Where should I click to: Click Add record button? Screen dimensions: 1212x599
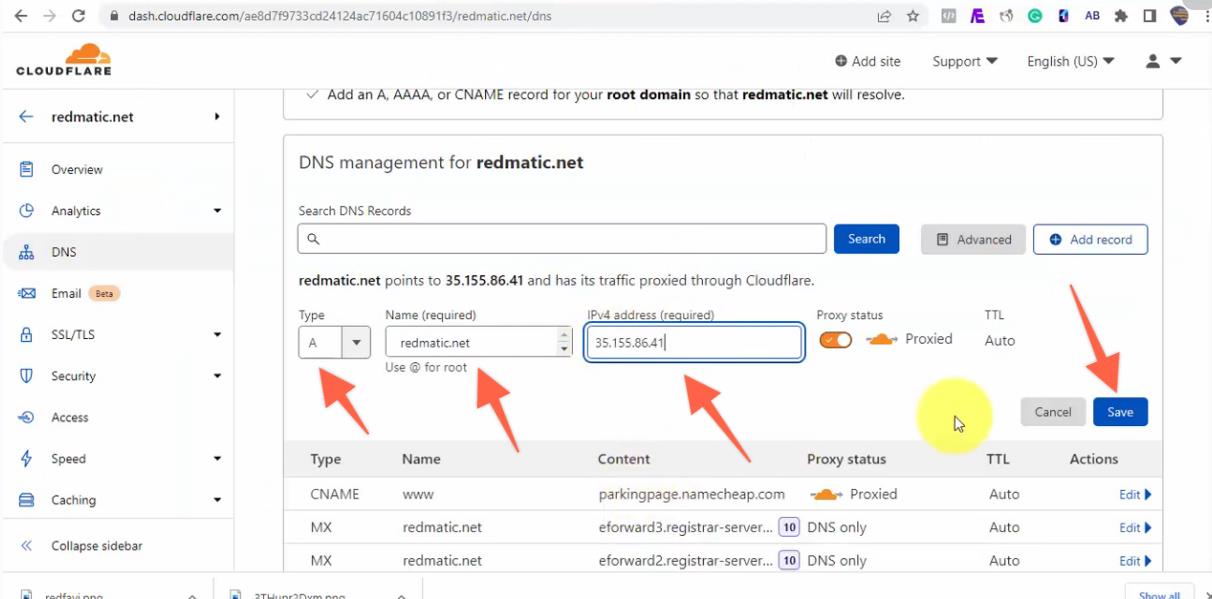1090,240
